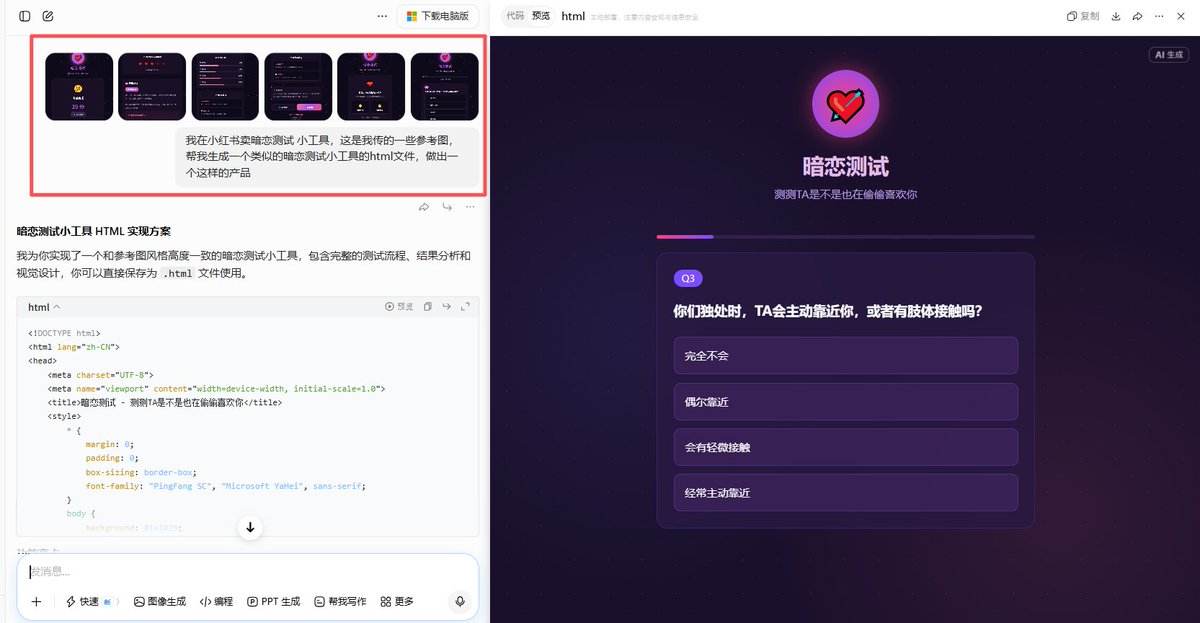Choose the 偶尔靠近 answer option
Screen dimensions: 1200x623
845,401
